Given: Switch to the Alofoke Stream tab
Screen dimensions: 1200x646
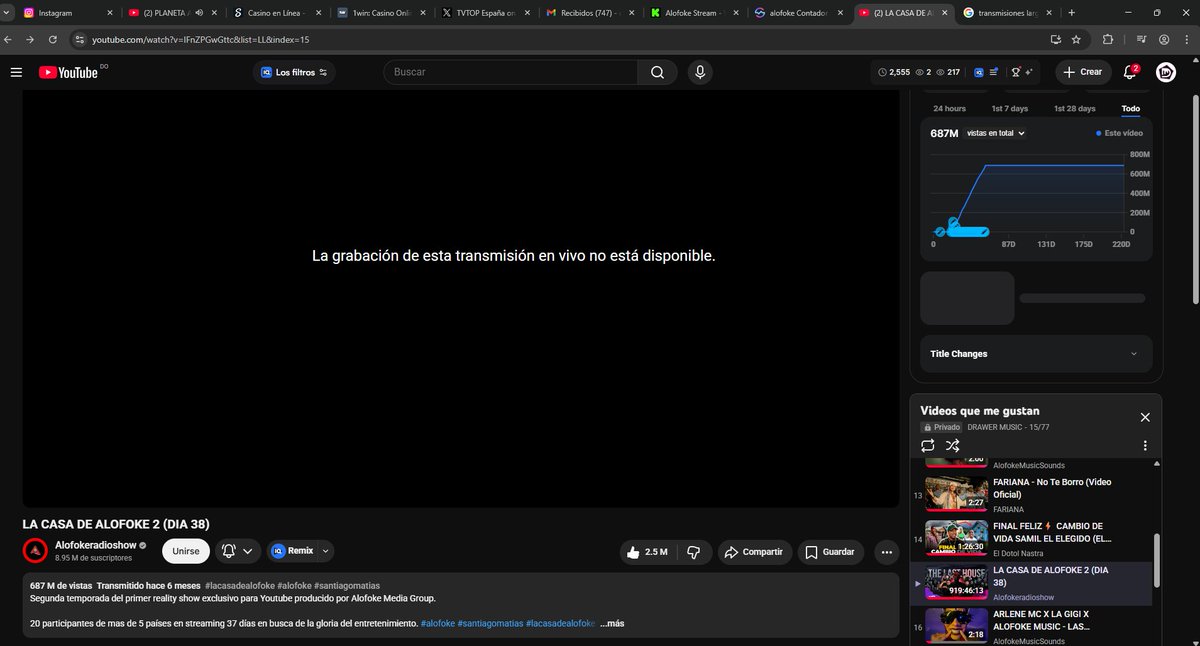Looking at the screenshot, I should pyautogui.click(x=694, y=13).
